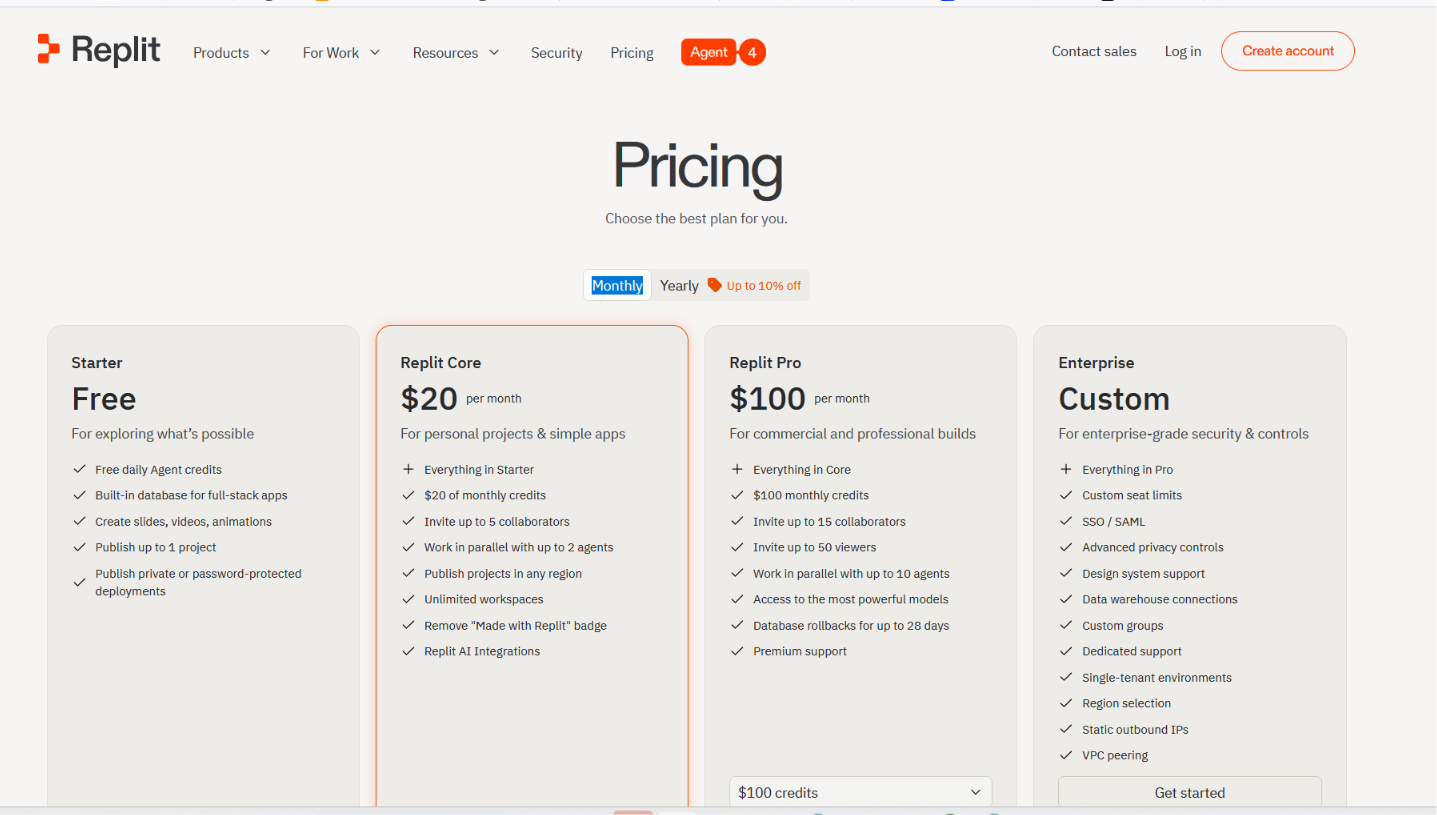This screenshot has width=1437, height=815.
Task: Expand the Resources menu
Action: click(x=456, y=53)
